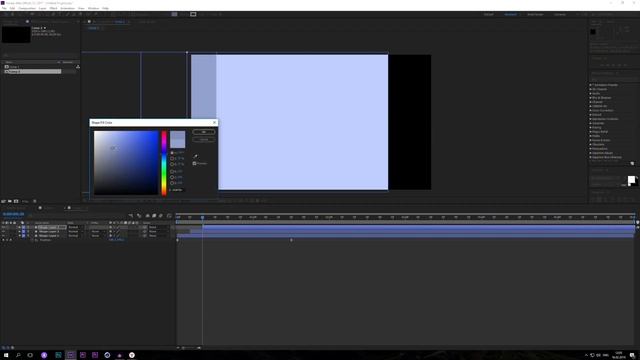This screenshot has height=360, width=640.
Task: Click the new composition icon in Project panel
Action: 16,201
